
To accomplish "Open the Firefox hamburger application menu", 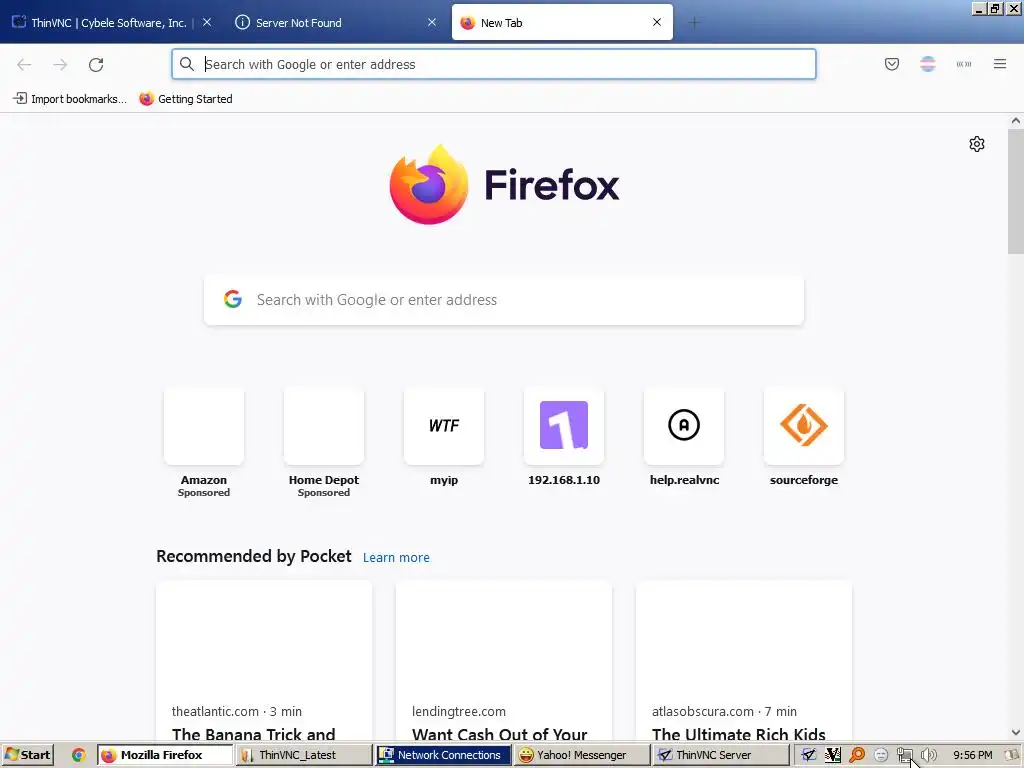I will pos(1000,64).
